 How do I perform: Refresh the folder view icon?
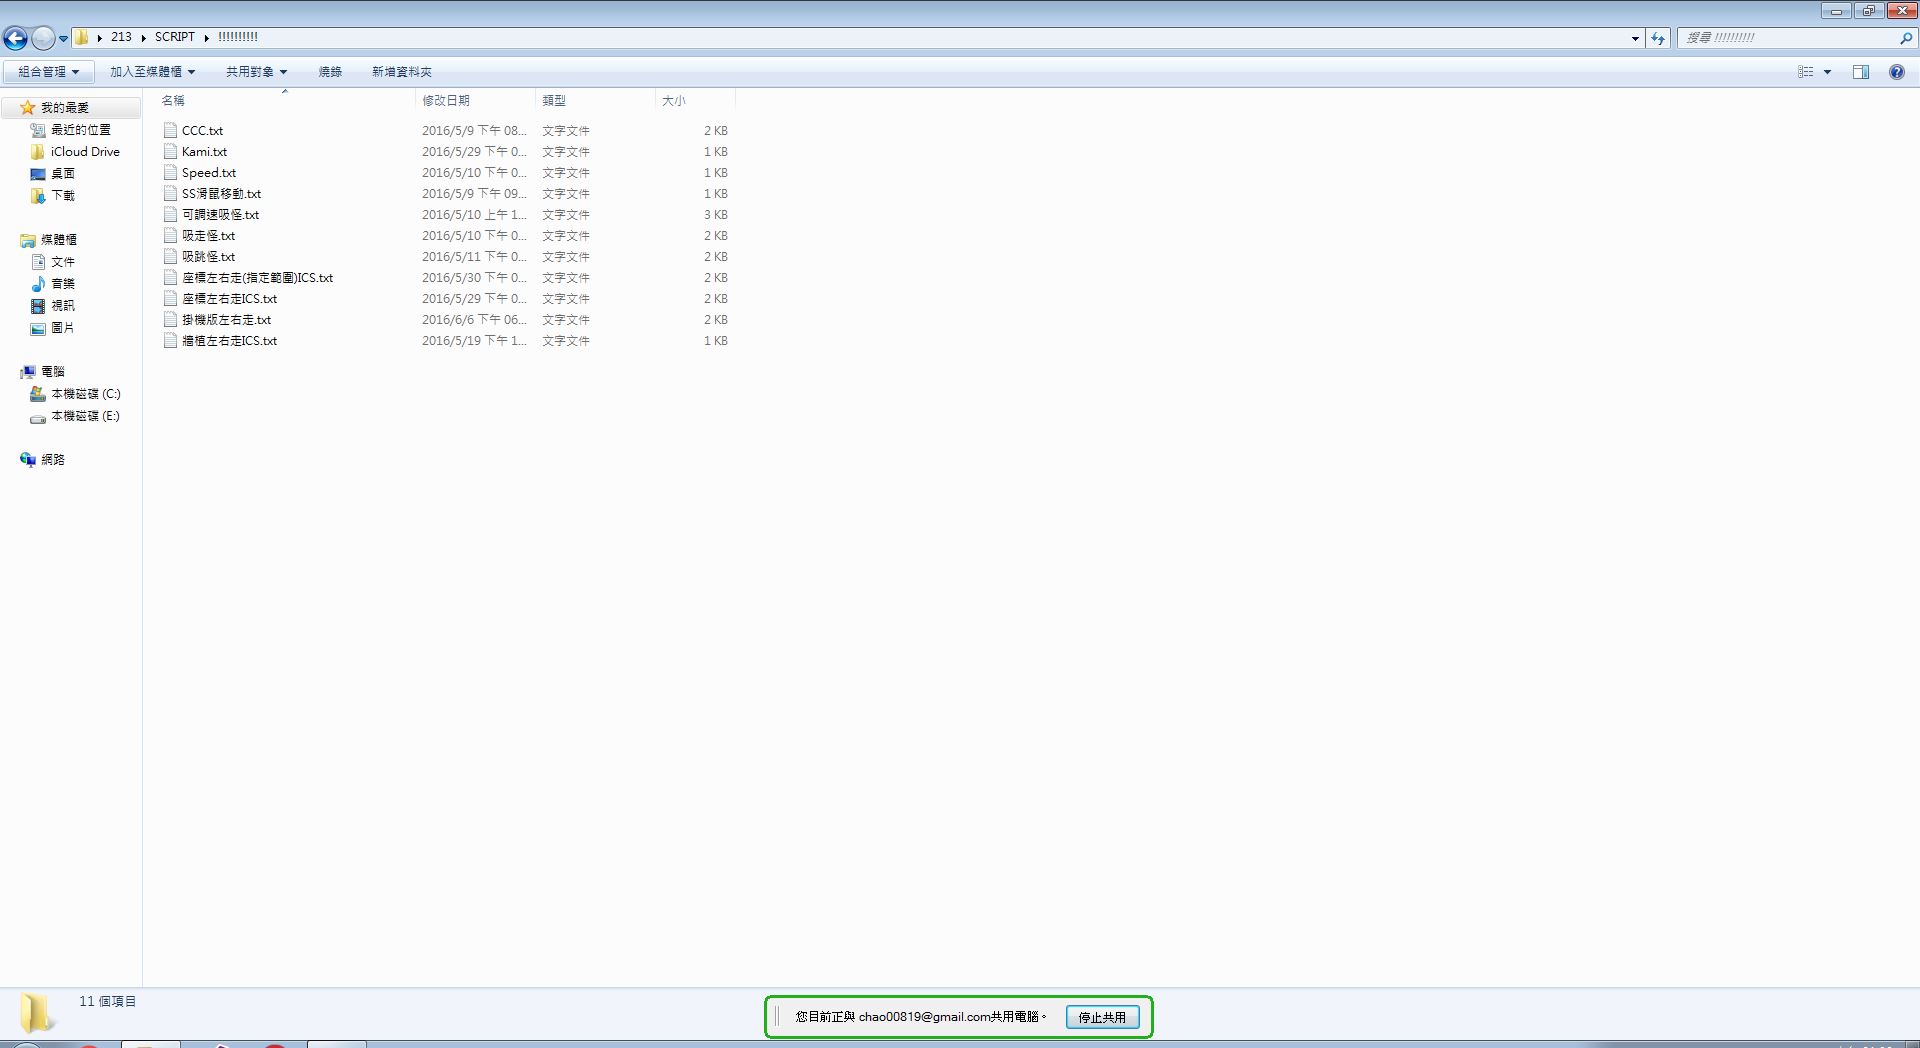pyautogui.click(x=1658, y=38)
